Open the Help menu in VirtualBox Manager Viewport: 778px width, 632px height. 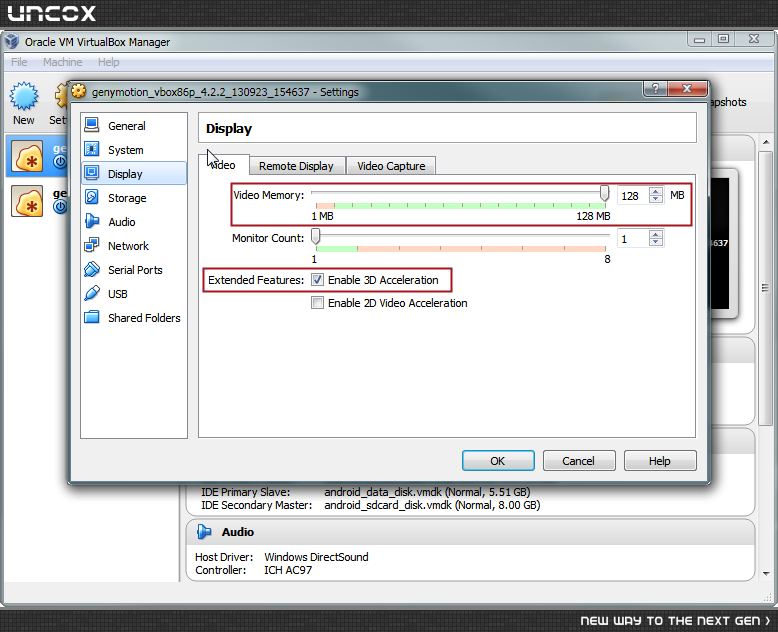(108, 62)
